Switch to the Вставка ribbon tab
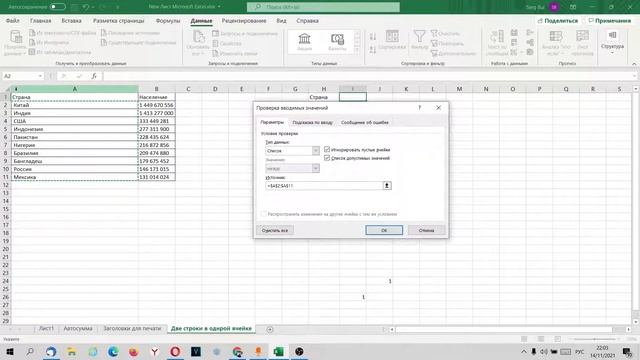640x360 pixels. [71, 20]
